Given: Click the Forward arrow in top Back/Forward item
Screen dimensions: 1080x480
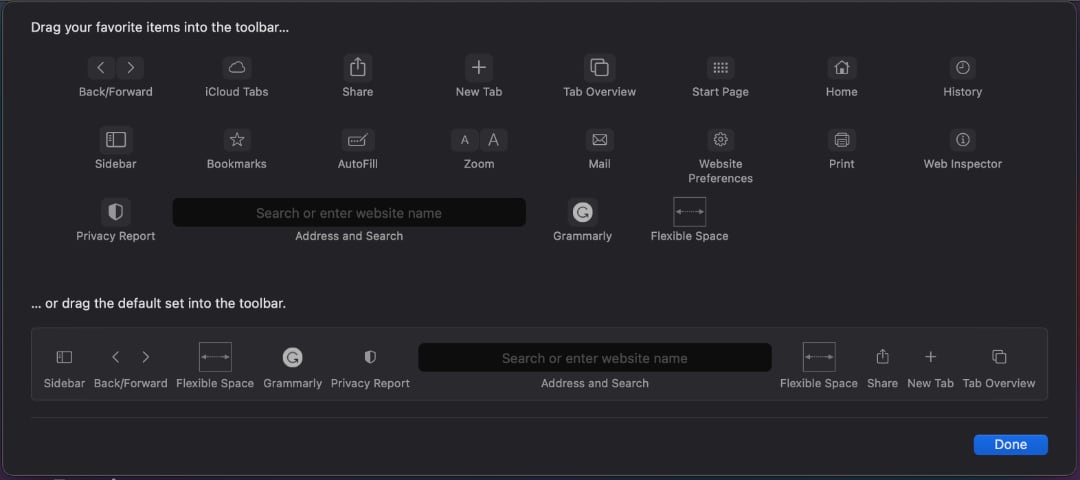Looking at the screenshot, I should point(130,67).
